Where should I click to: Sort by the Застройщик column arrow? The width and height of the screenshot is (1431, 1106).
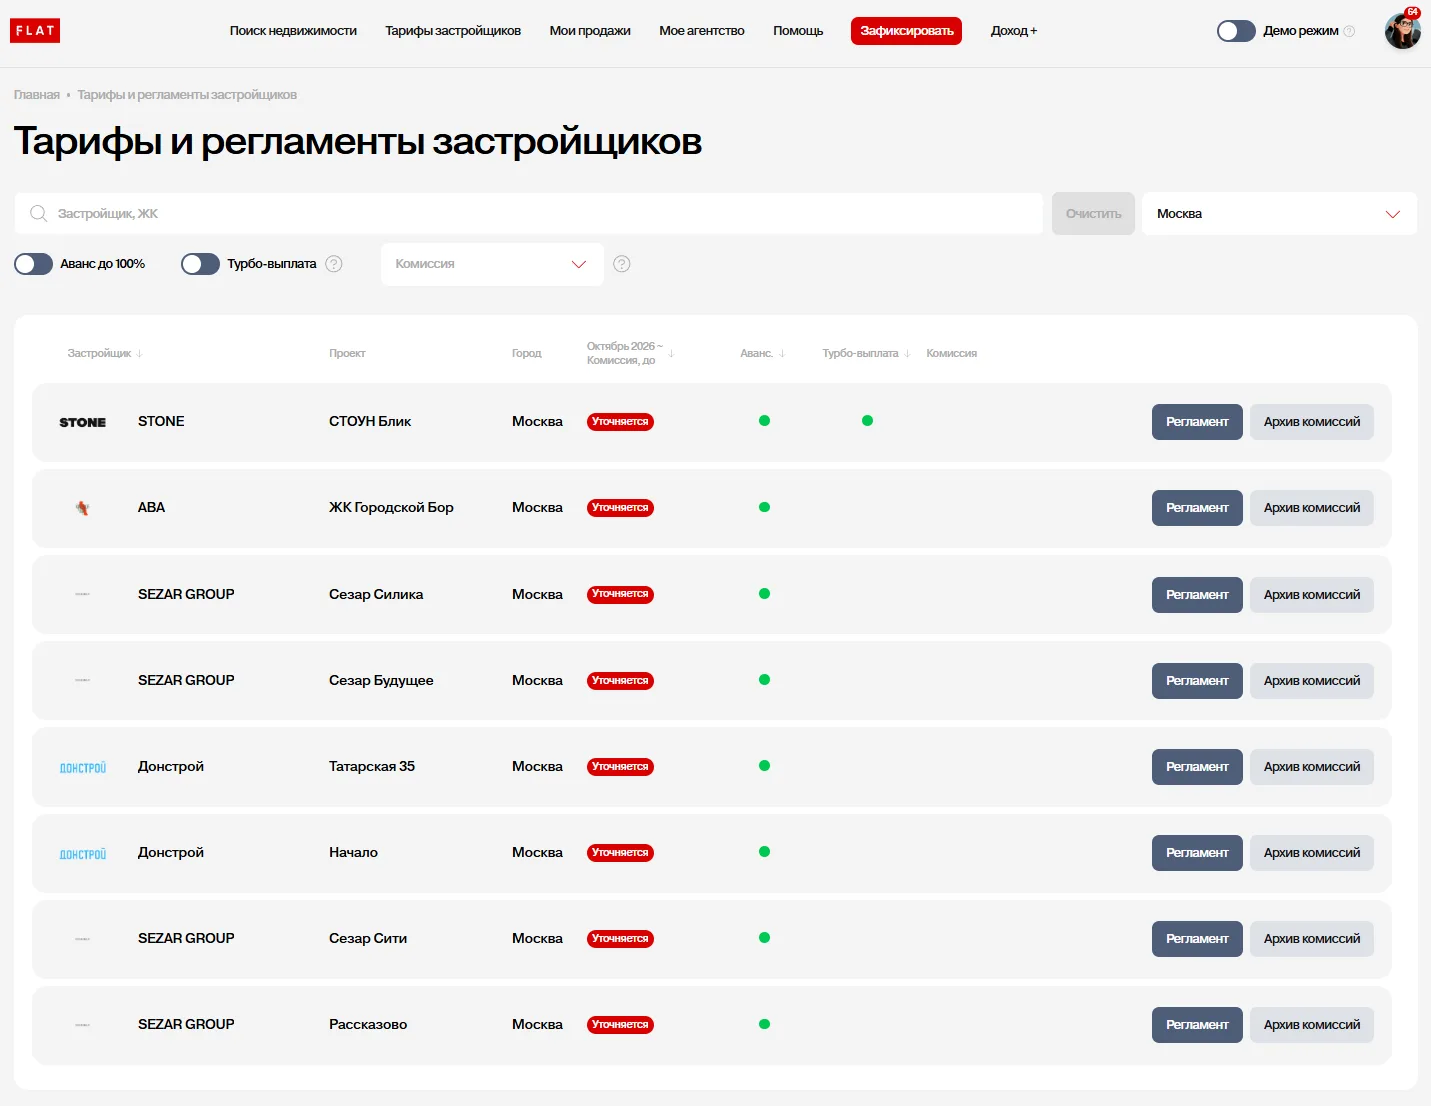(x=139, y=353)
